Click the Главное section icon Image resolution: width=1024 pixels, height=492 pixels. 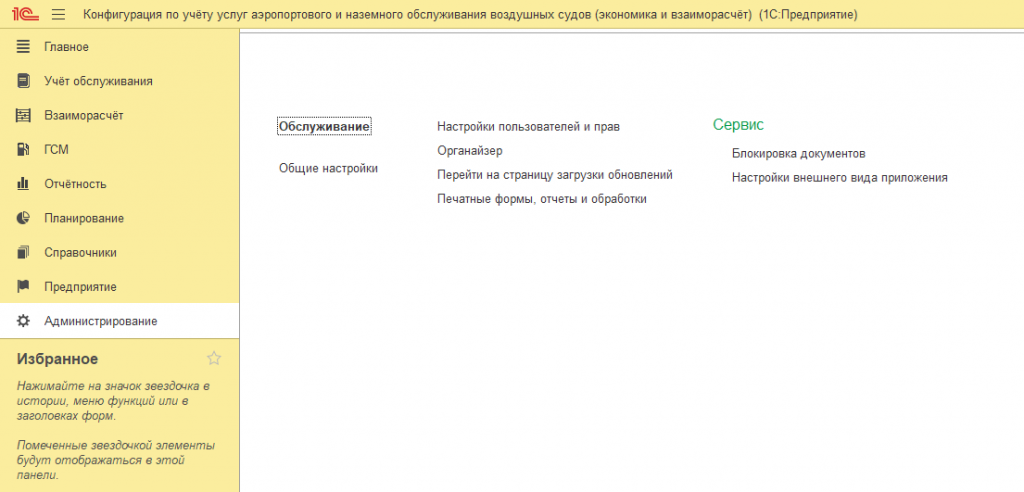point(24,47)
